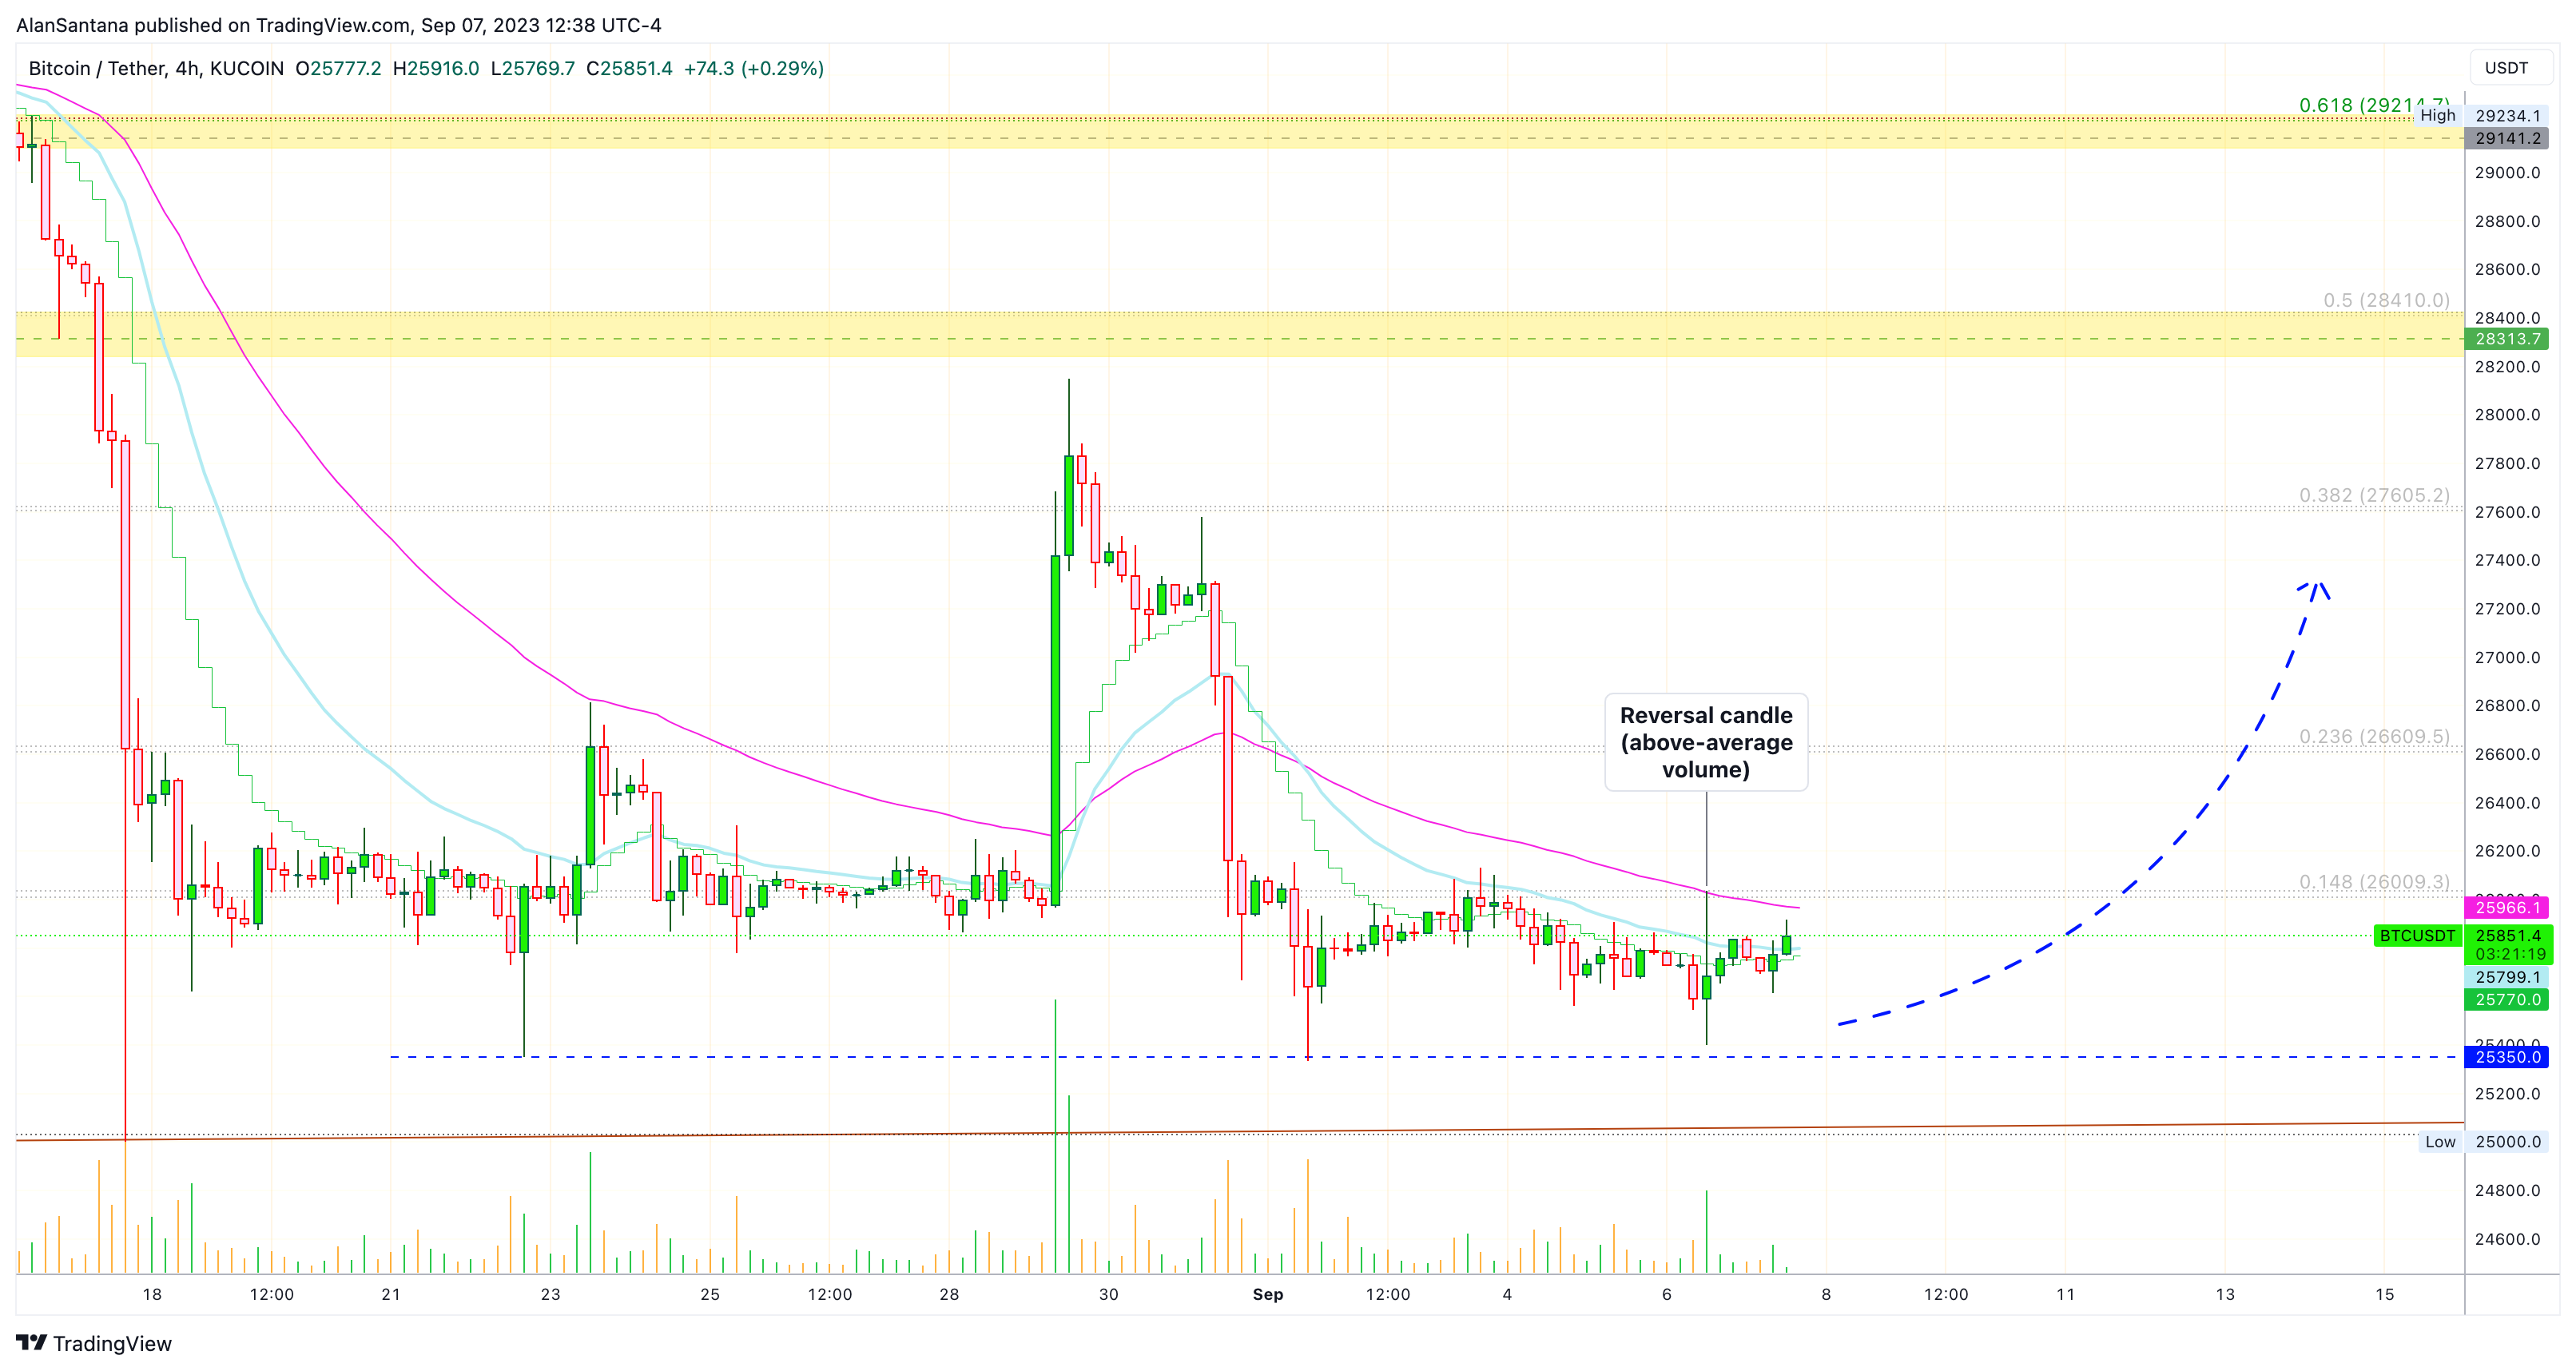Click the 28313.7 green price label

(2507, 339)
